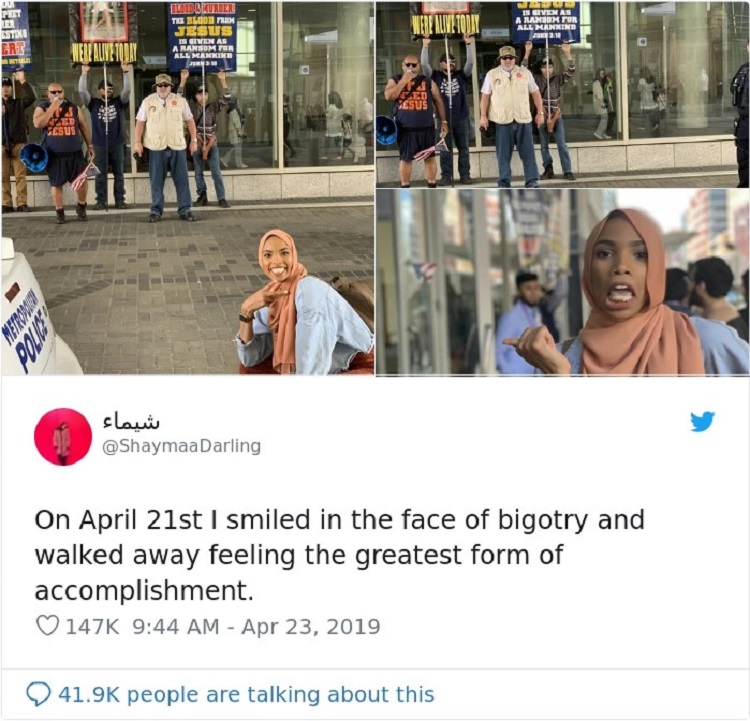Like the tweet via heart icon
Screen dimensions: 750x721
(47, 626)
